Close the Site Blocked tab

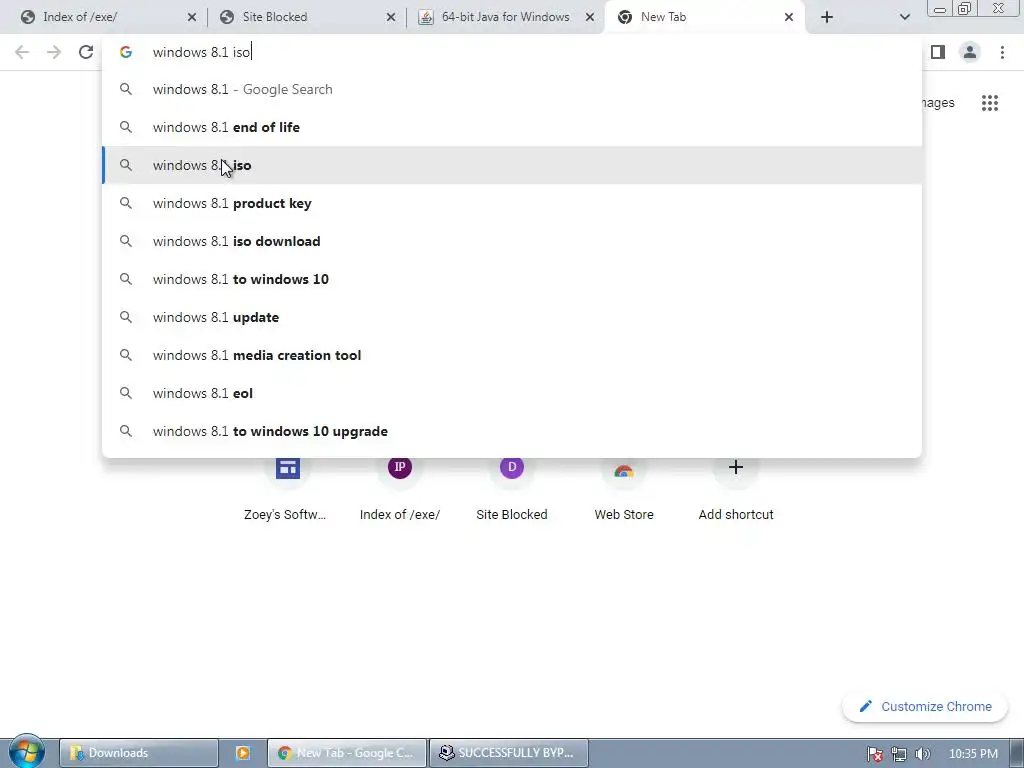(x=391, y=17)
